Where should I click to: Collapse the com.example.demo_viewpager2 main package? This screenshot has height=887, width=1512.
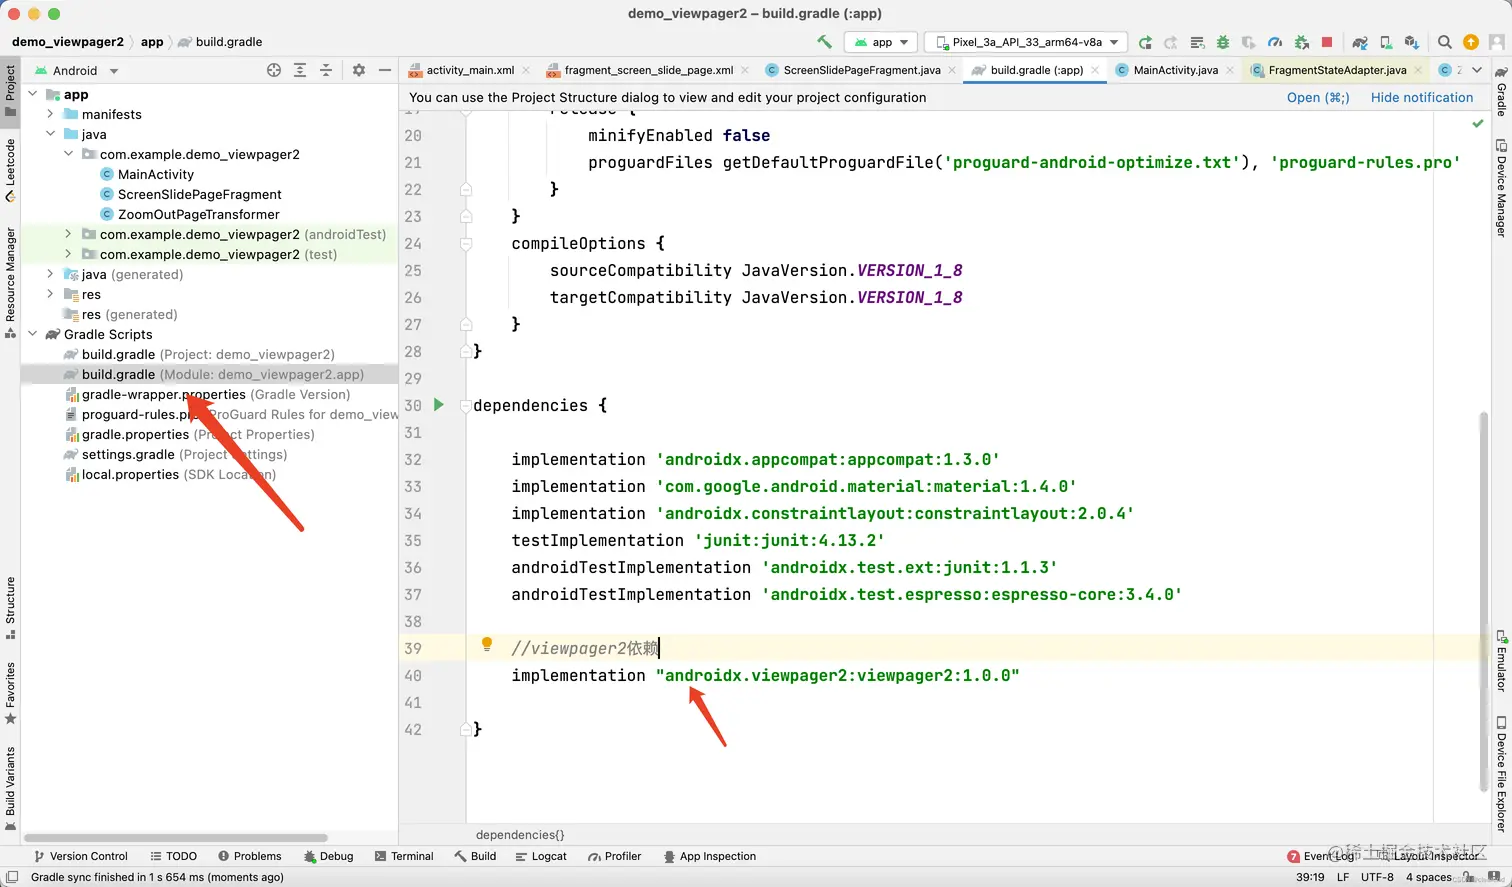(69, 154)
